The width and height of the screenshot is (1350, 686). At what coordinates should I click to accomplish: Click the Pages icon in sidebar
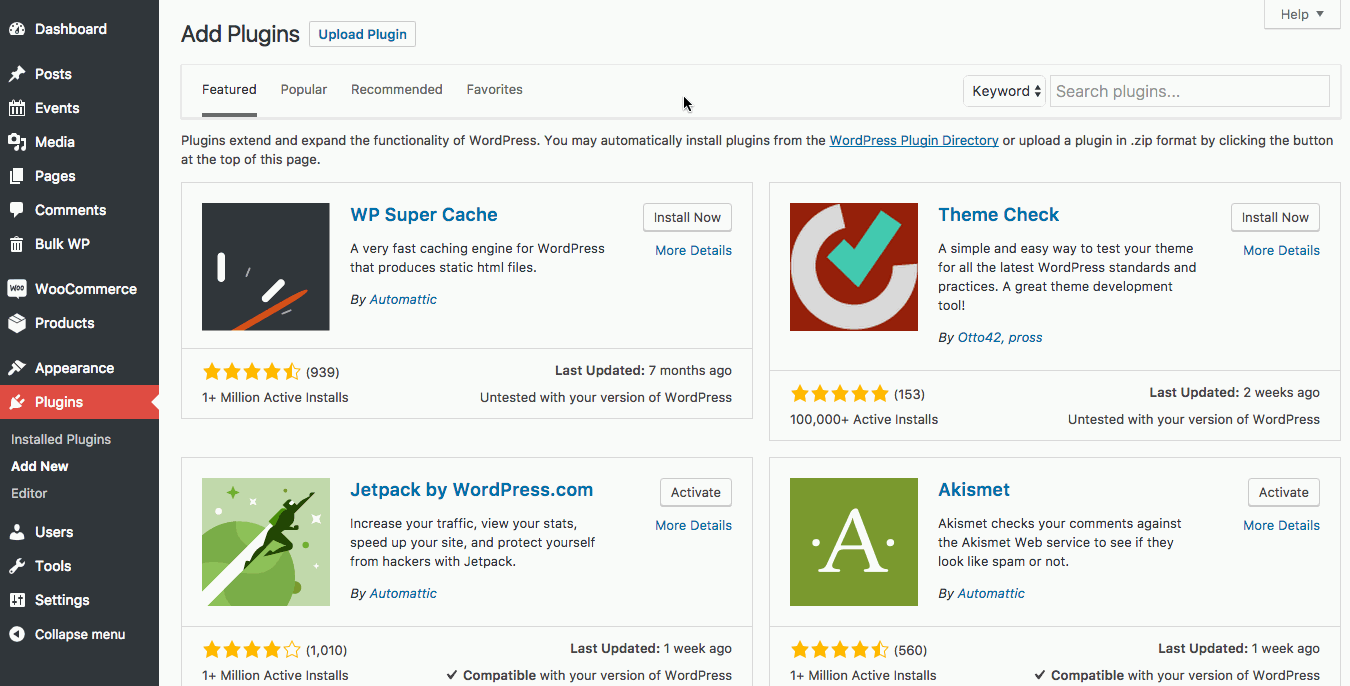17,176
